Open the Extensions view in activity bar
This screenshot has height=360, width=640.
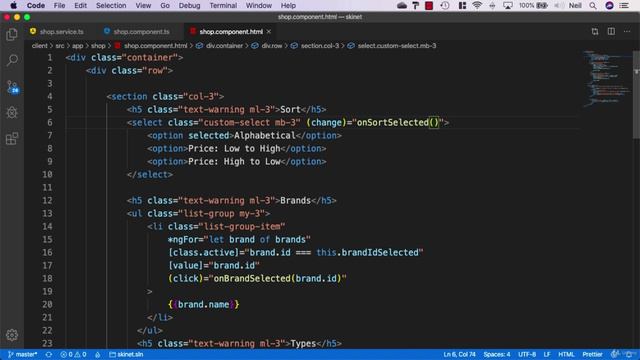(12, 139)
